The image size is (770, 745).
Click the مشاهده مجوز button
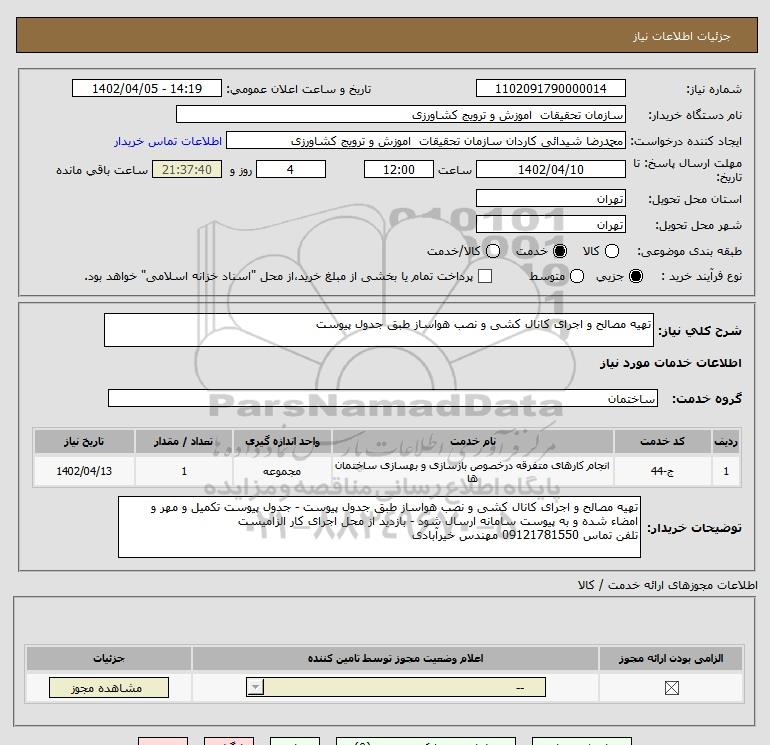tap(109, 688)
